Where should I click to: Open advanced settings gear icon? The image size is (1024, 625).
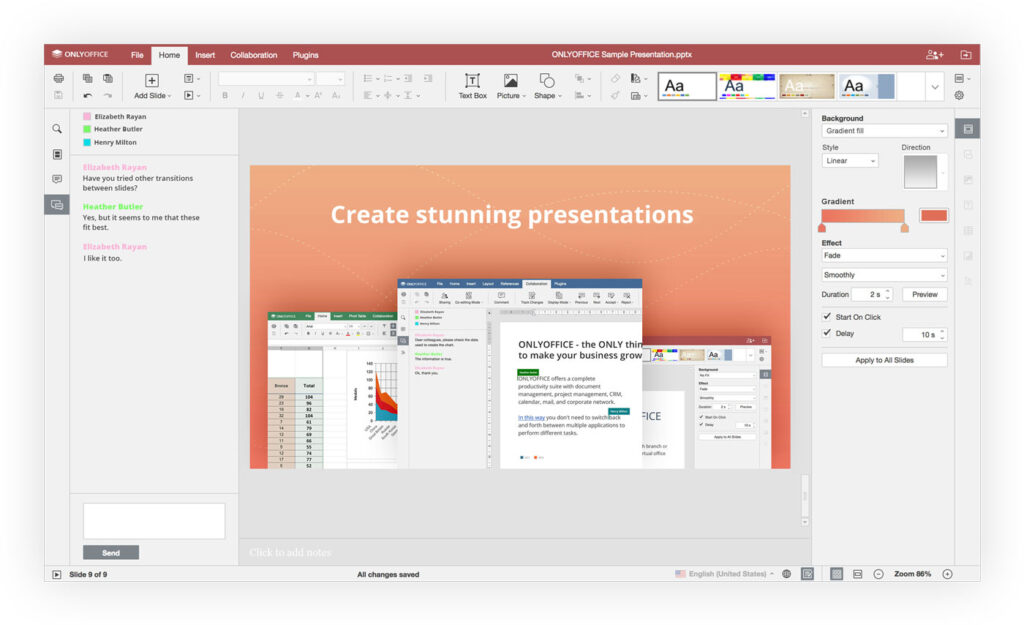959,96
